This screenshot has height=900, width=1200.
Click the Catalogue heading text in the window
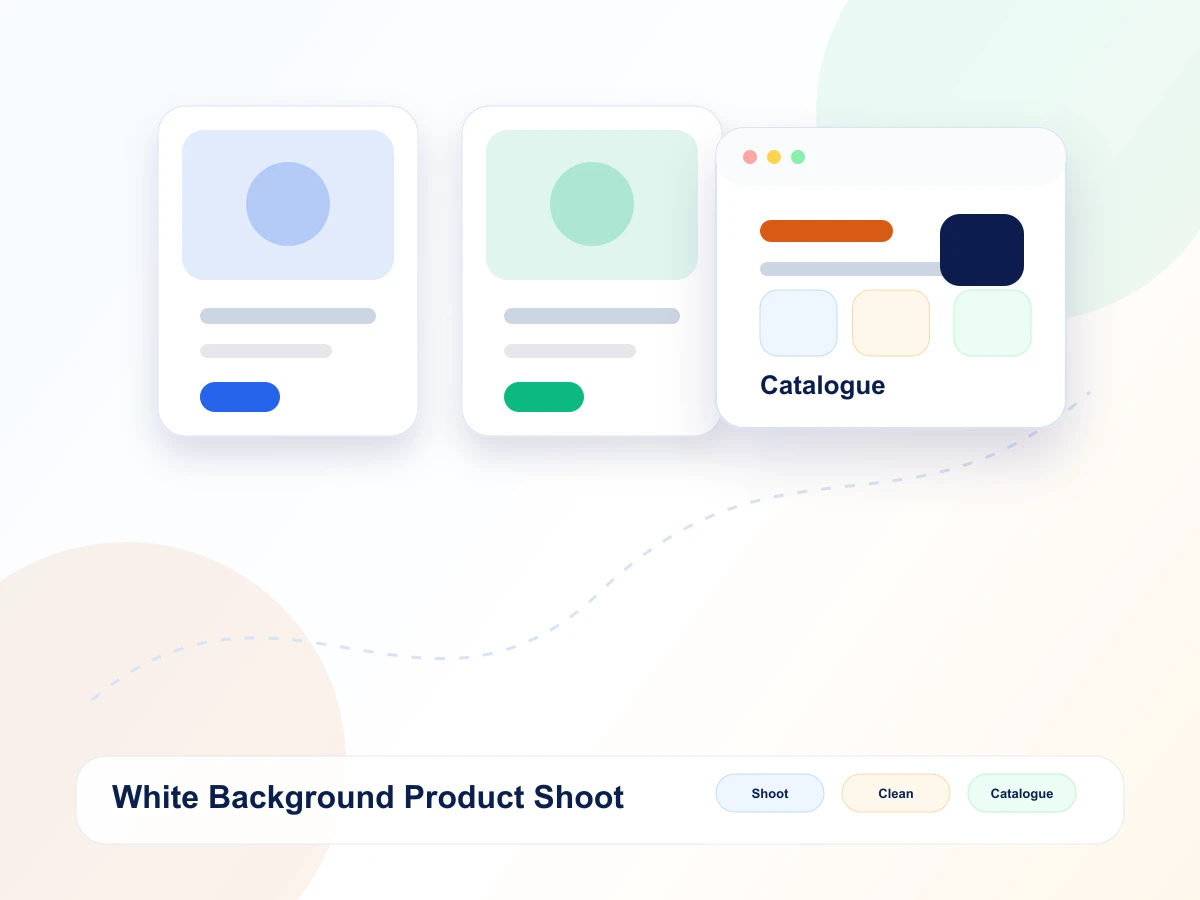(823, 386)
